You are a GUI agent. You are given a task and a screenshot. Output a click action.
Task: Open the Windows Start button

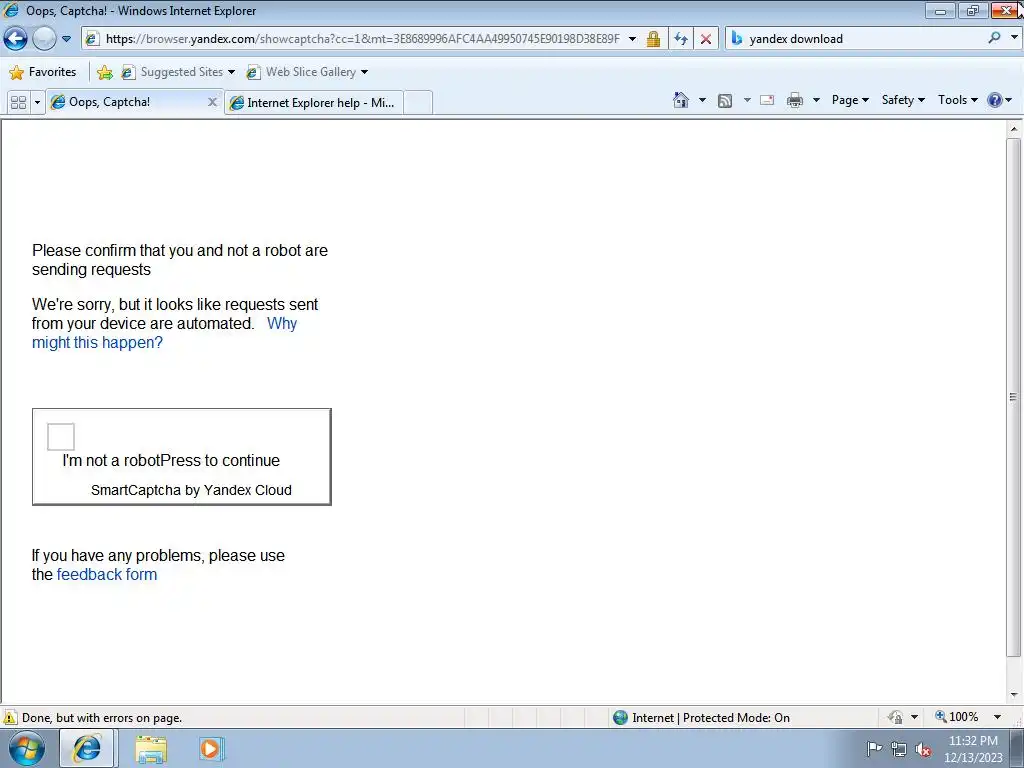point(27,748)
